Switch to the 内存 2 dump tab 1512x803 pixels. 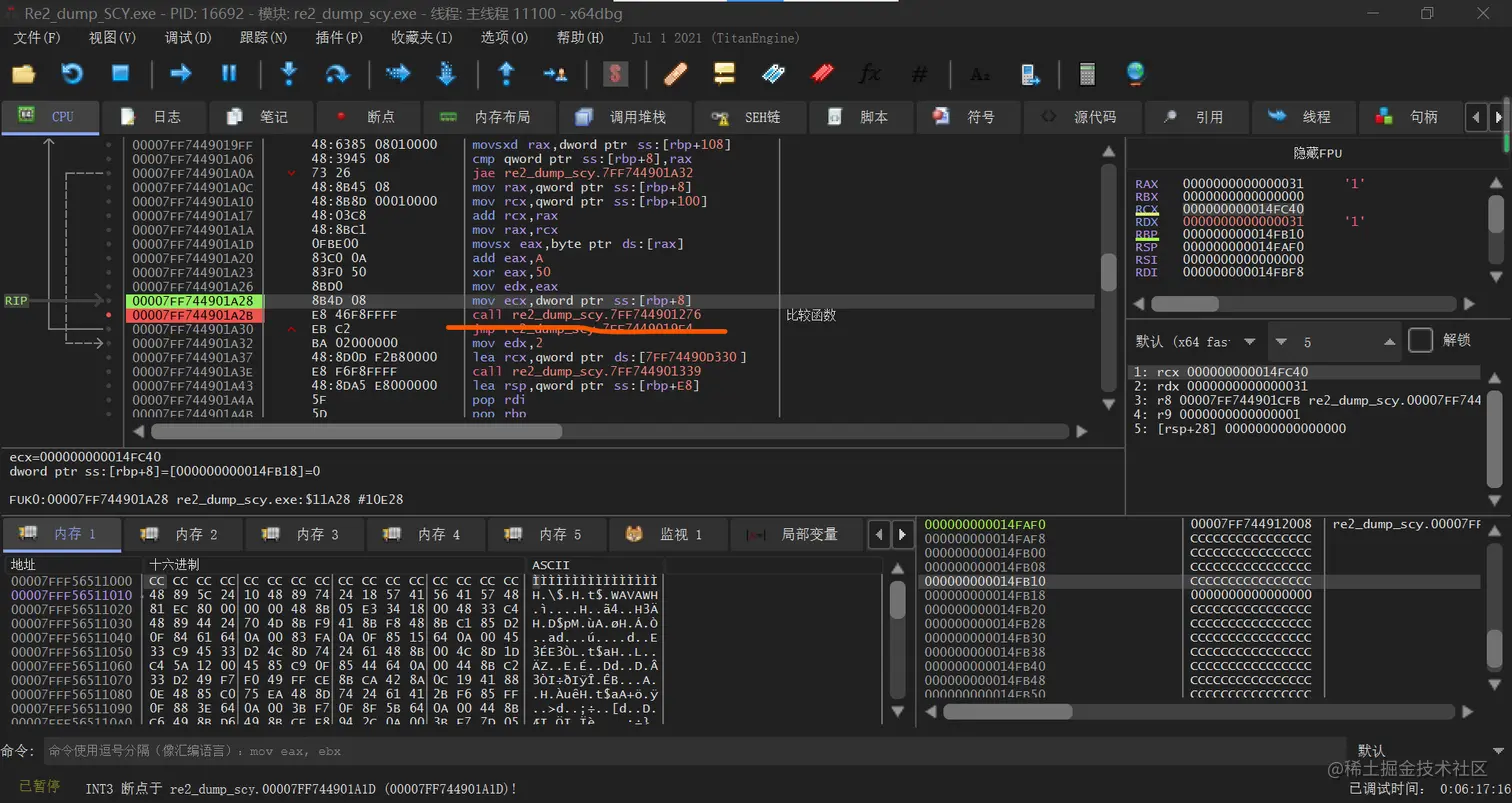[x=184, y=534]
